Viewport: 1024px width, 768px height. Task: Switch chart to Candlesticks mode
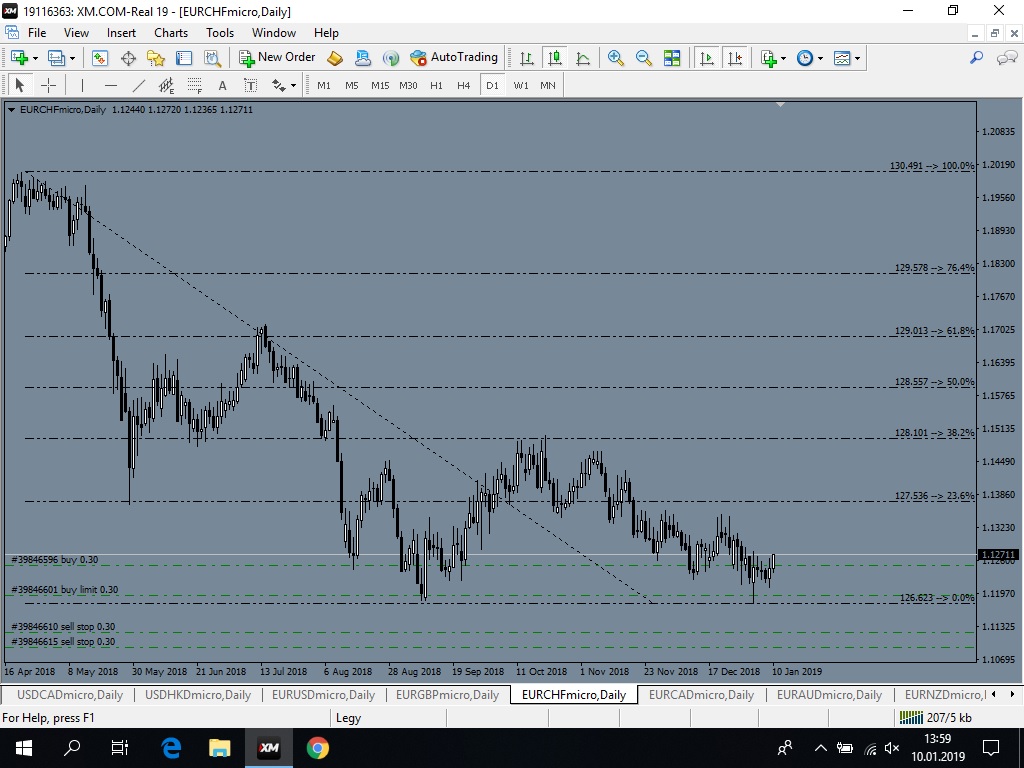tap(555, 58)
